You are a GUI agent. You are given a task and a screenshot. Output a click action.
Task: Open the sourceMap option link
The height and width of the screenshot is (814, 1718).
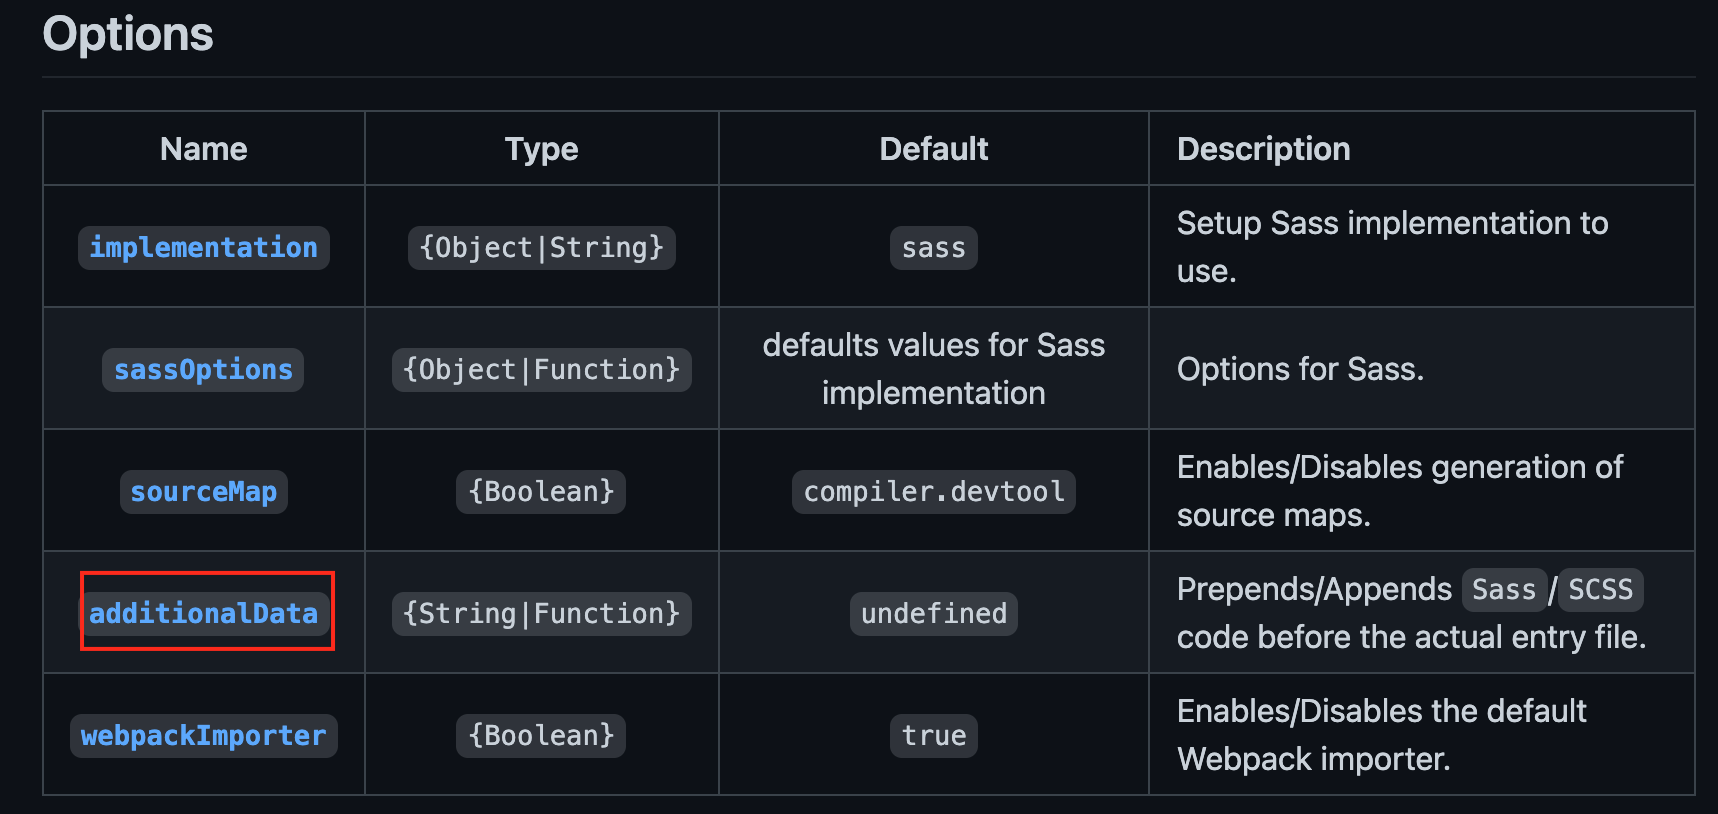[x=203, y=492]
